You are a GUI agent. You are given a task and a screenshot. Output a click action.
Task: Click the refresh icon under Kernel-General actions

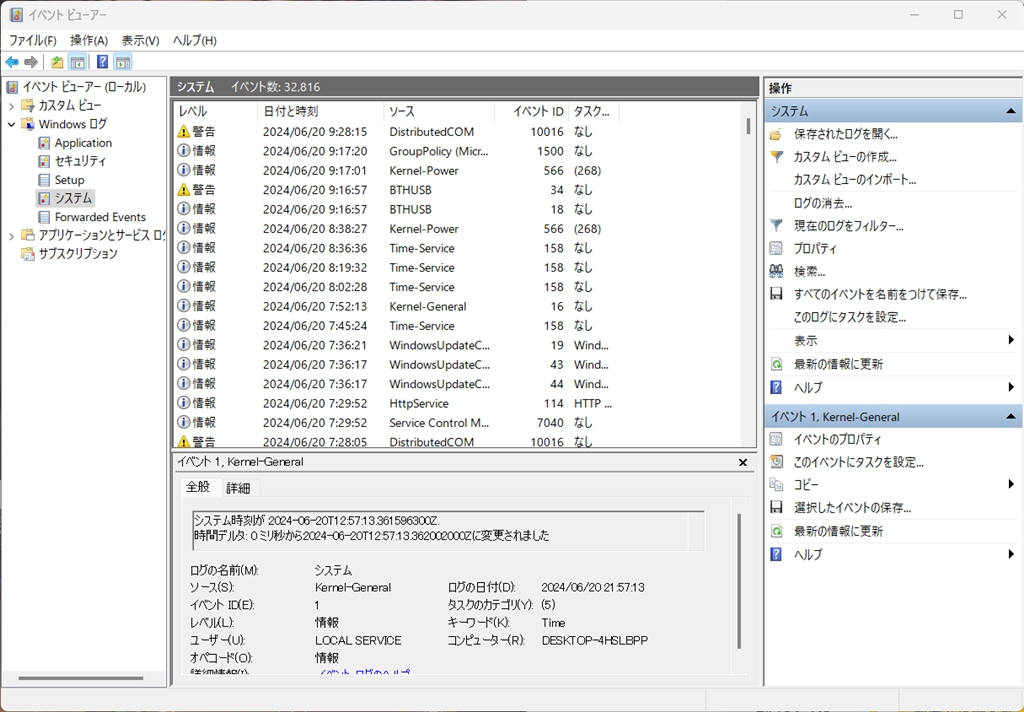(776, 531)
